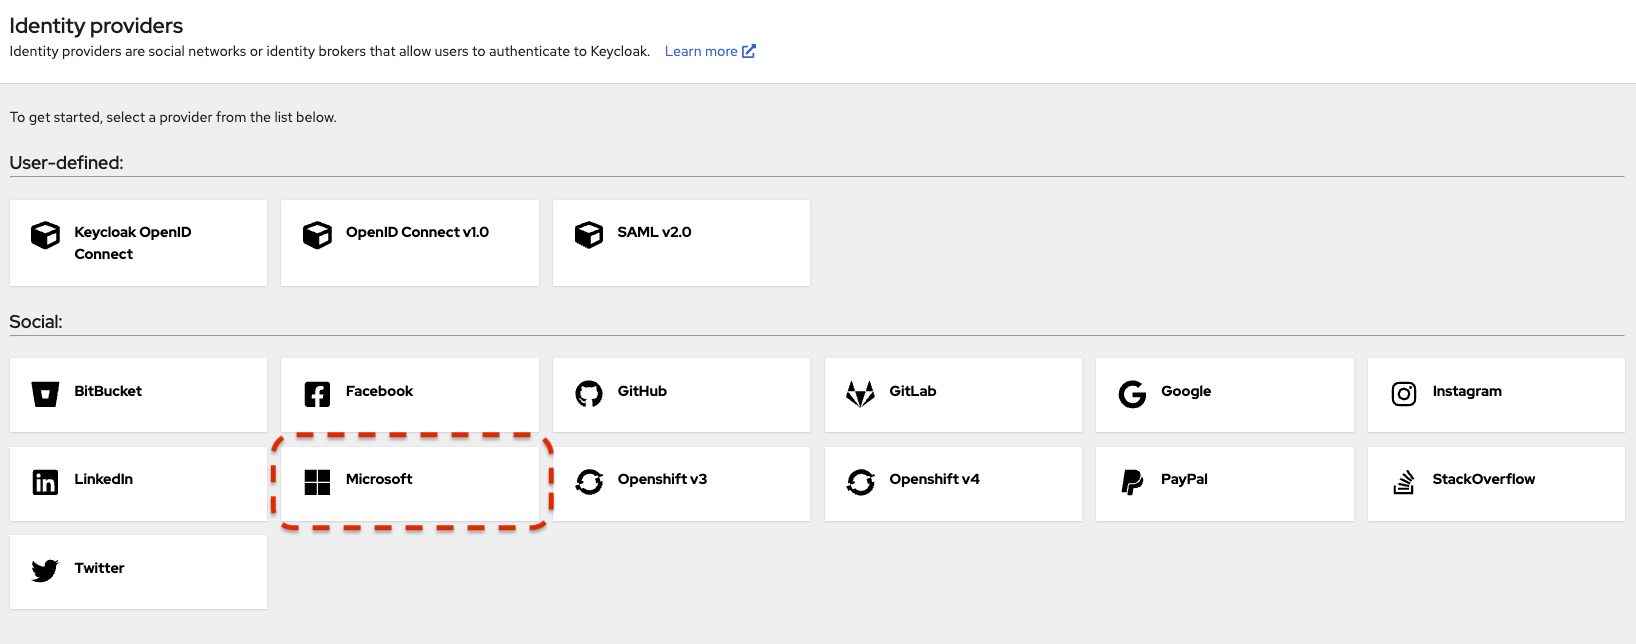
Task: Choose the OpenID Connect v1.0 provider
Action: tap(410, 243)
